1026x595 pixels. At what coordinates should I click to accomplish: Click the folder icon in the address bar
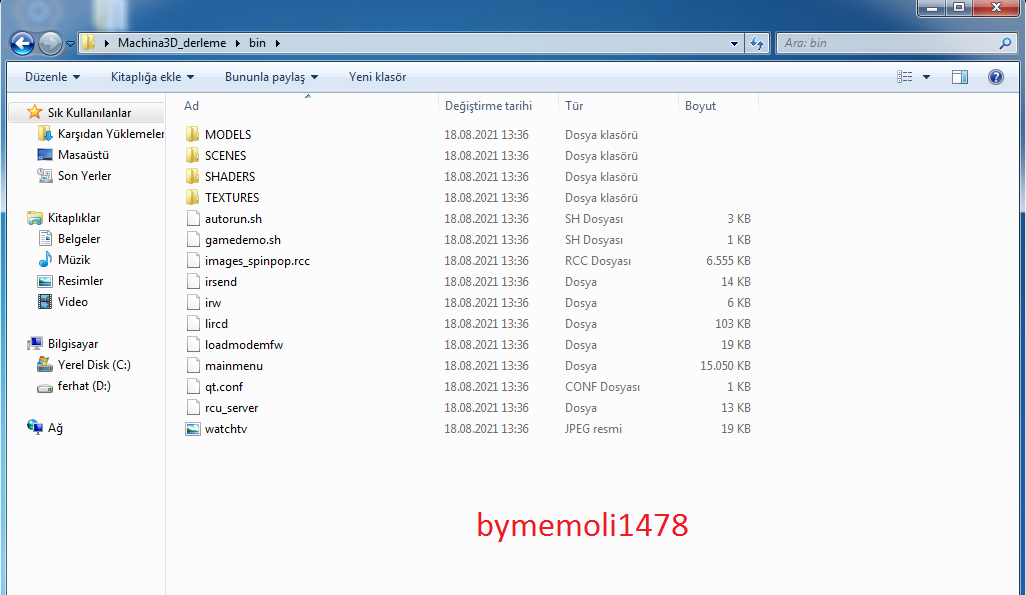[x=88, y=43]
